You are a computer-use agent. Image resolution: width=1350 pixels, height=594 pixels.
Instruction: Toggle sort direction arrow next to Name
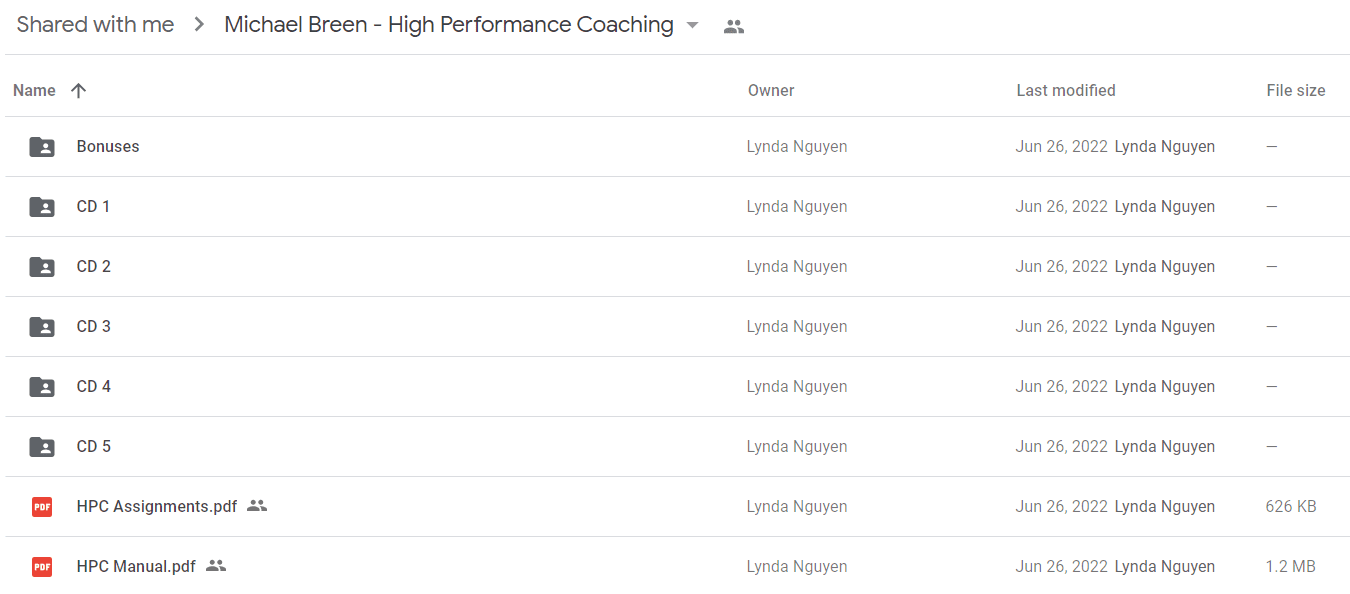point(79,91)
